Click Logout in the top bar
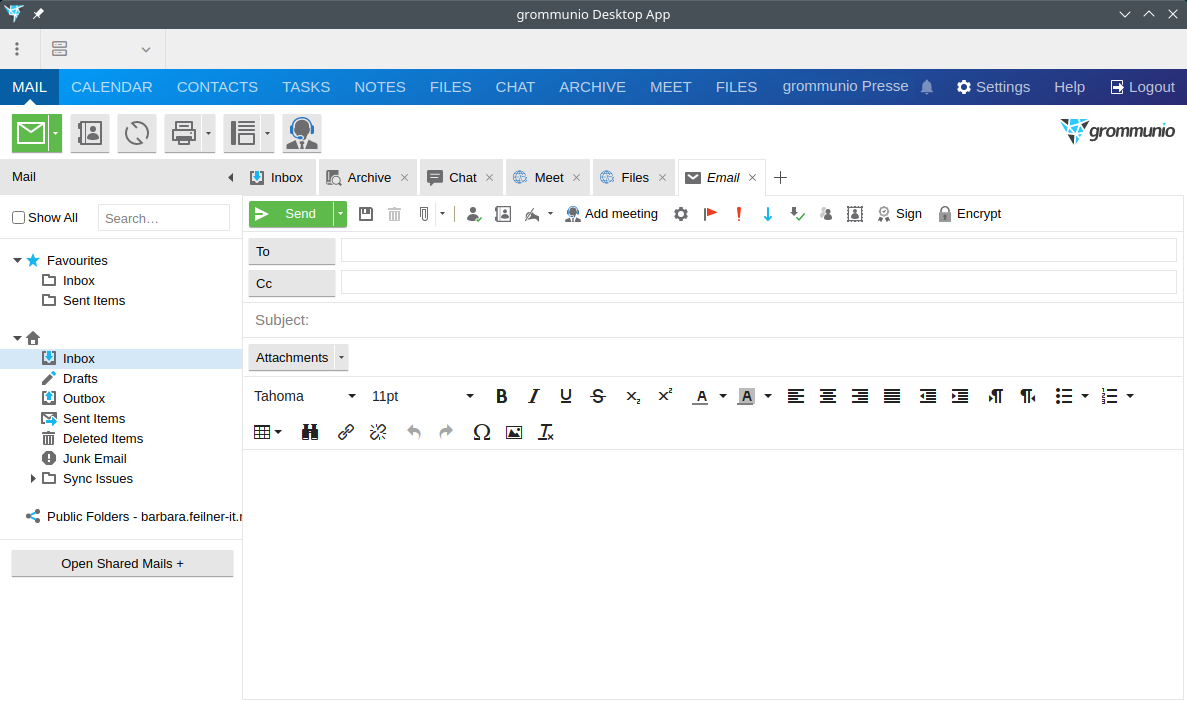Screen dimensions: 1187x701 coord(1142,87)
